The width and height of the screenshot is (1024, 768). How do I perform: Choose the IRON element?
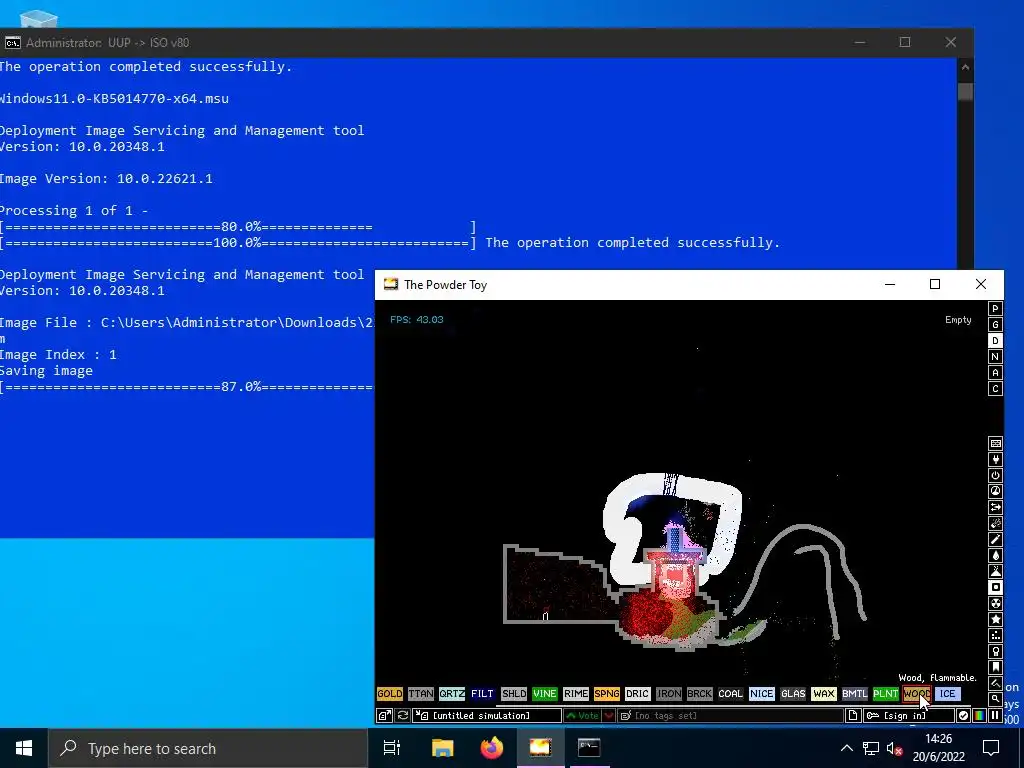(669, 694)
